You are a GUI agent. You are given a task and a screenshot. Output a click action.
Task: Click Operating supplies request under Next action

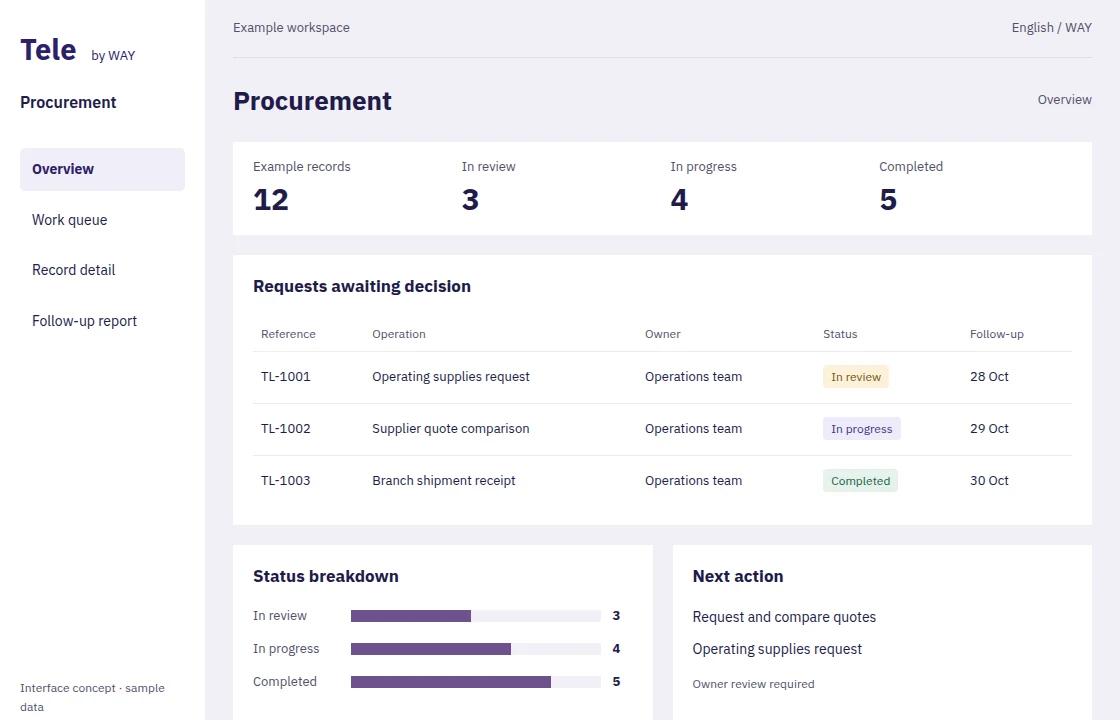pyautogui.click(x=777, y=649)
